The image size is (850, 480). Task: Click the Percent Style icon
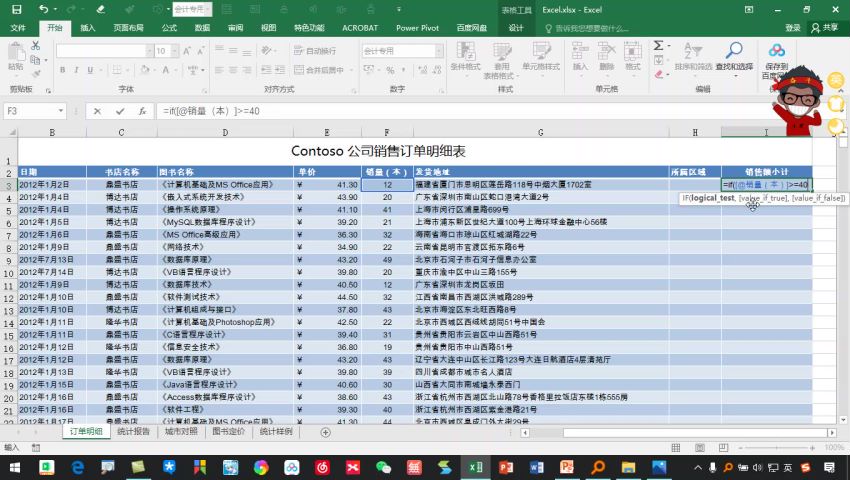(390, 70)
